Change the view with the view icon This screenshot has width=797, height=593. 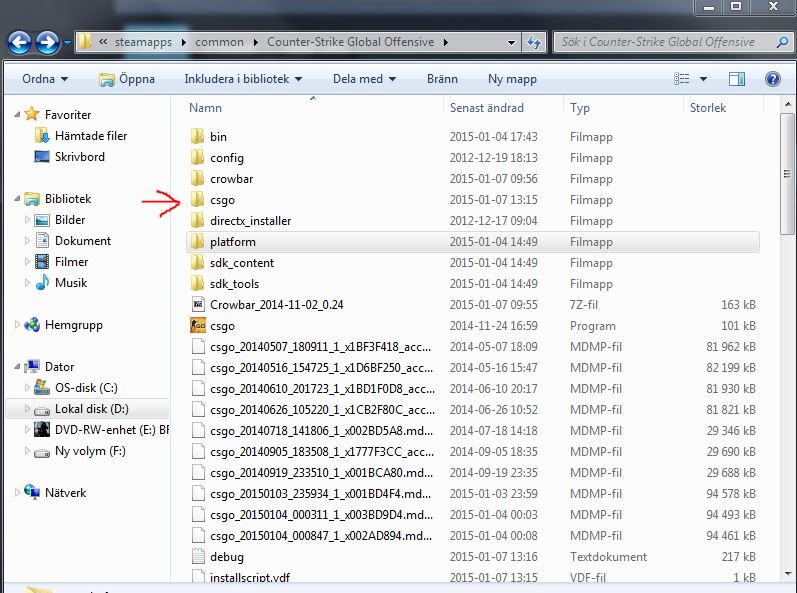click(682, 79)
